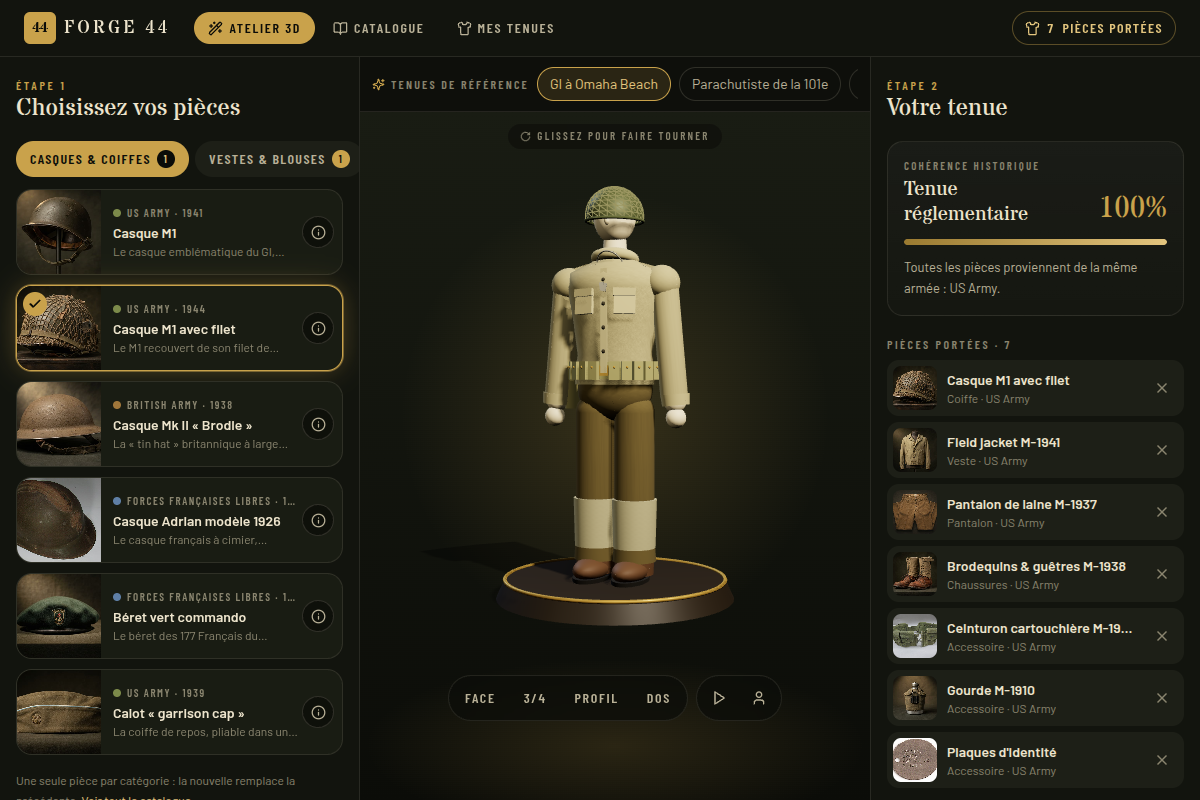Screen dimensions: 1200x800
Task: Click the Choisissez vos pièces heading
Action: pos(128,107)
